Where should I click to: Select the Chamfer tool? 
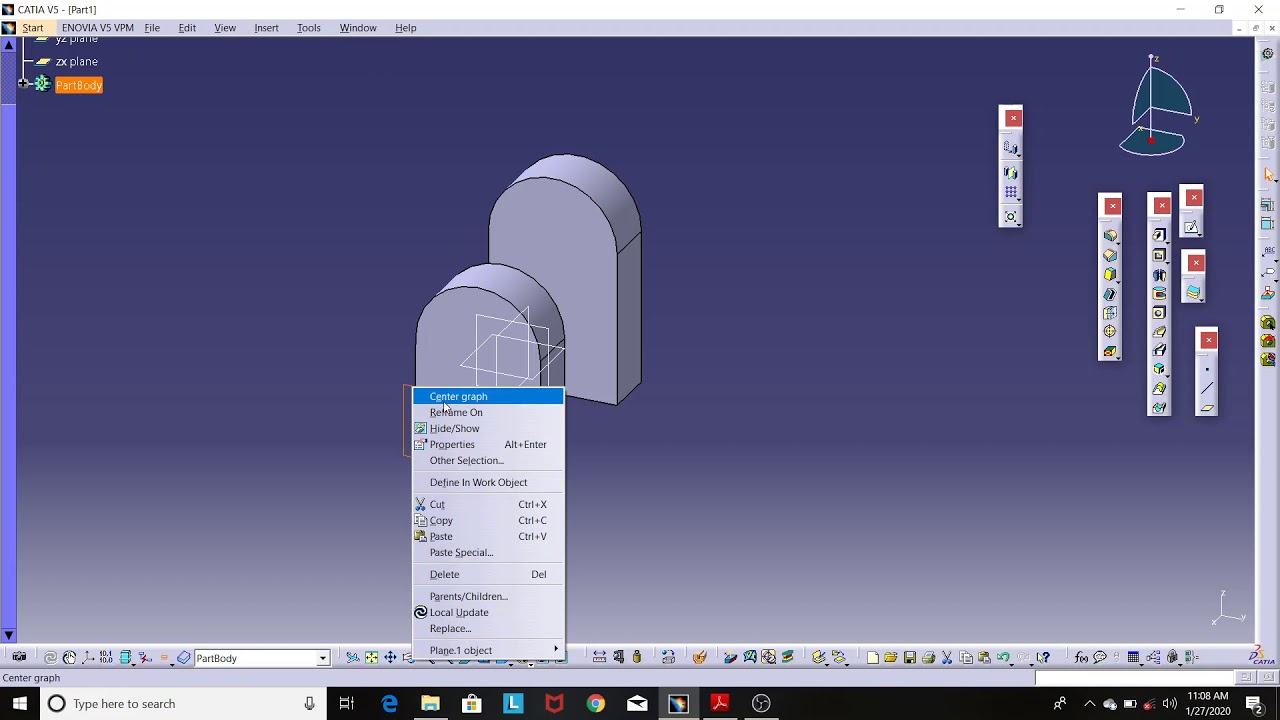click(1110, 255)
